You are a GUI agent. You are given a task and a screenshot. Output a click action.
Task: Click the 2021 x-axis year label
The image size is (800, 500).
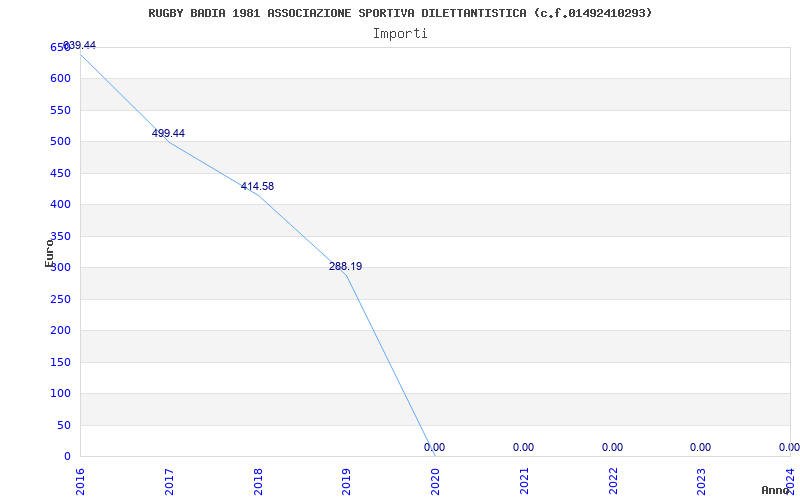click(x=524, y=481)
